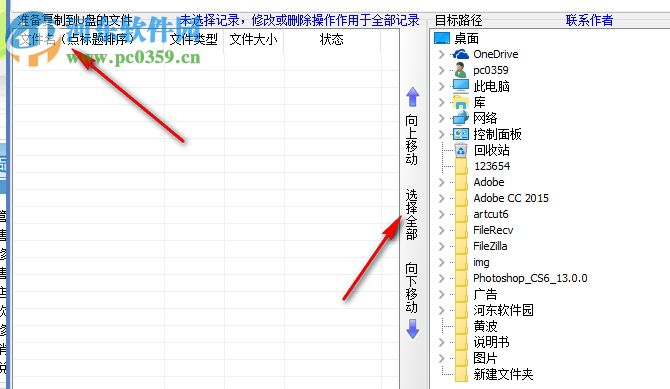Viewport: 670px width, 389px height.
Task: Expand the OneDrive tree node
Action: click(441, 54)
